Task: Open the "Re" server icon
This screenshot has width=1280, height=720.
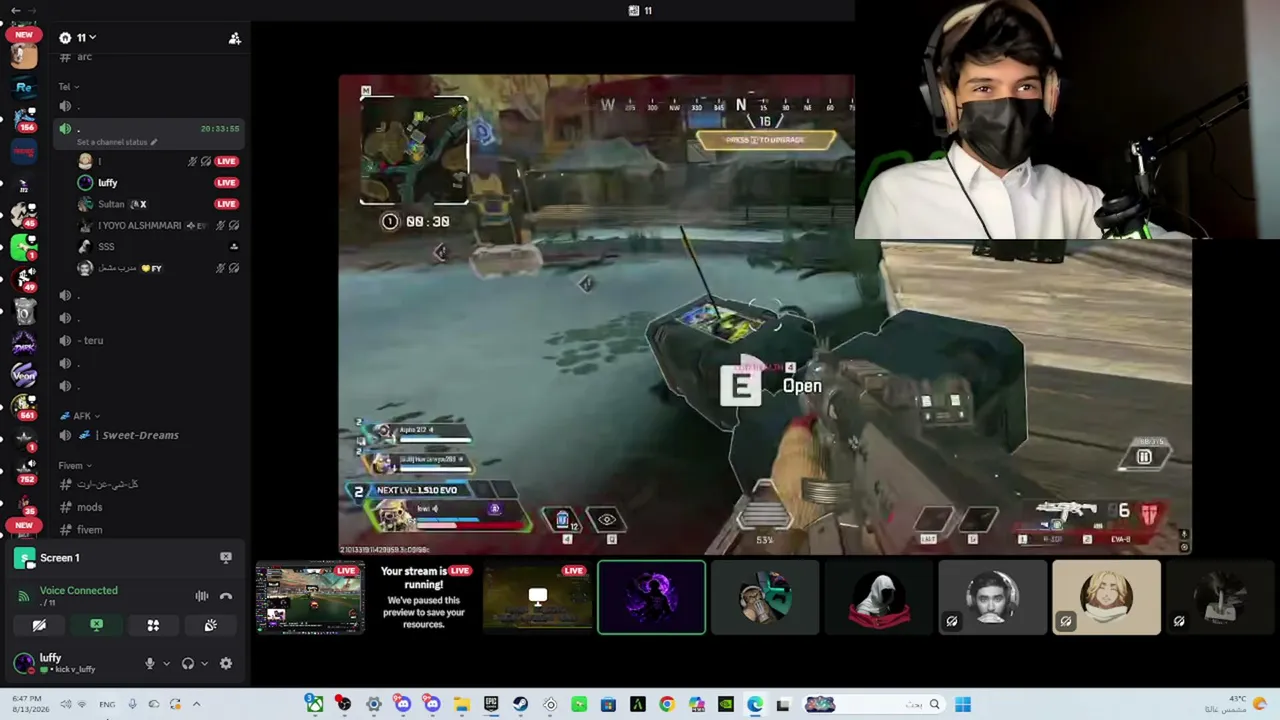Action: [x=24, y=88]
